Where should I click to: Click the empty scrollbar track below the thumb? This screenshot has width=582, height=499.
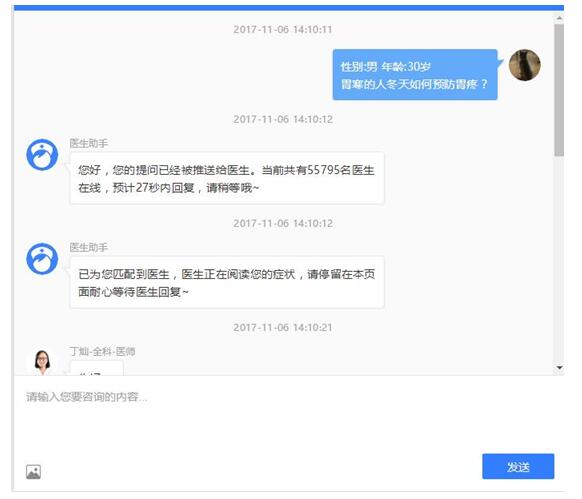[x=559, y=260]
